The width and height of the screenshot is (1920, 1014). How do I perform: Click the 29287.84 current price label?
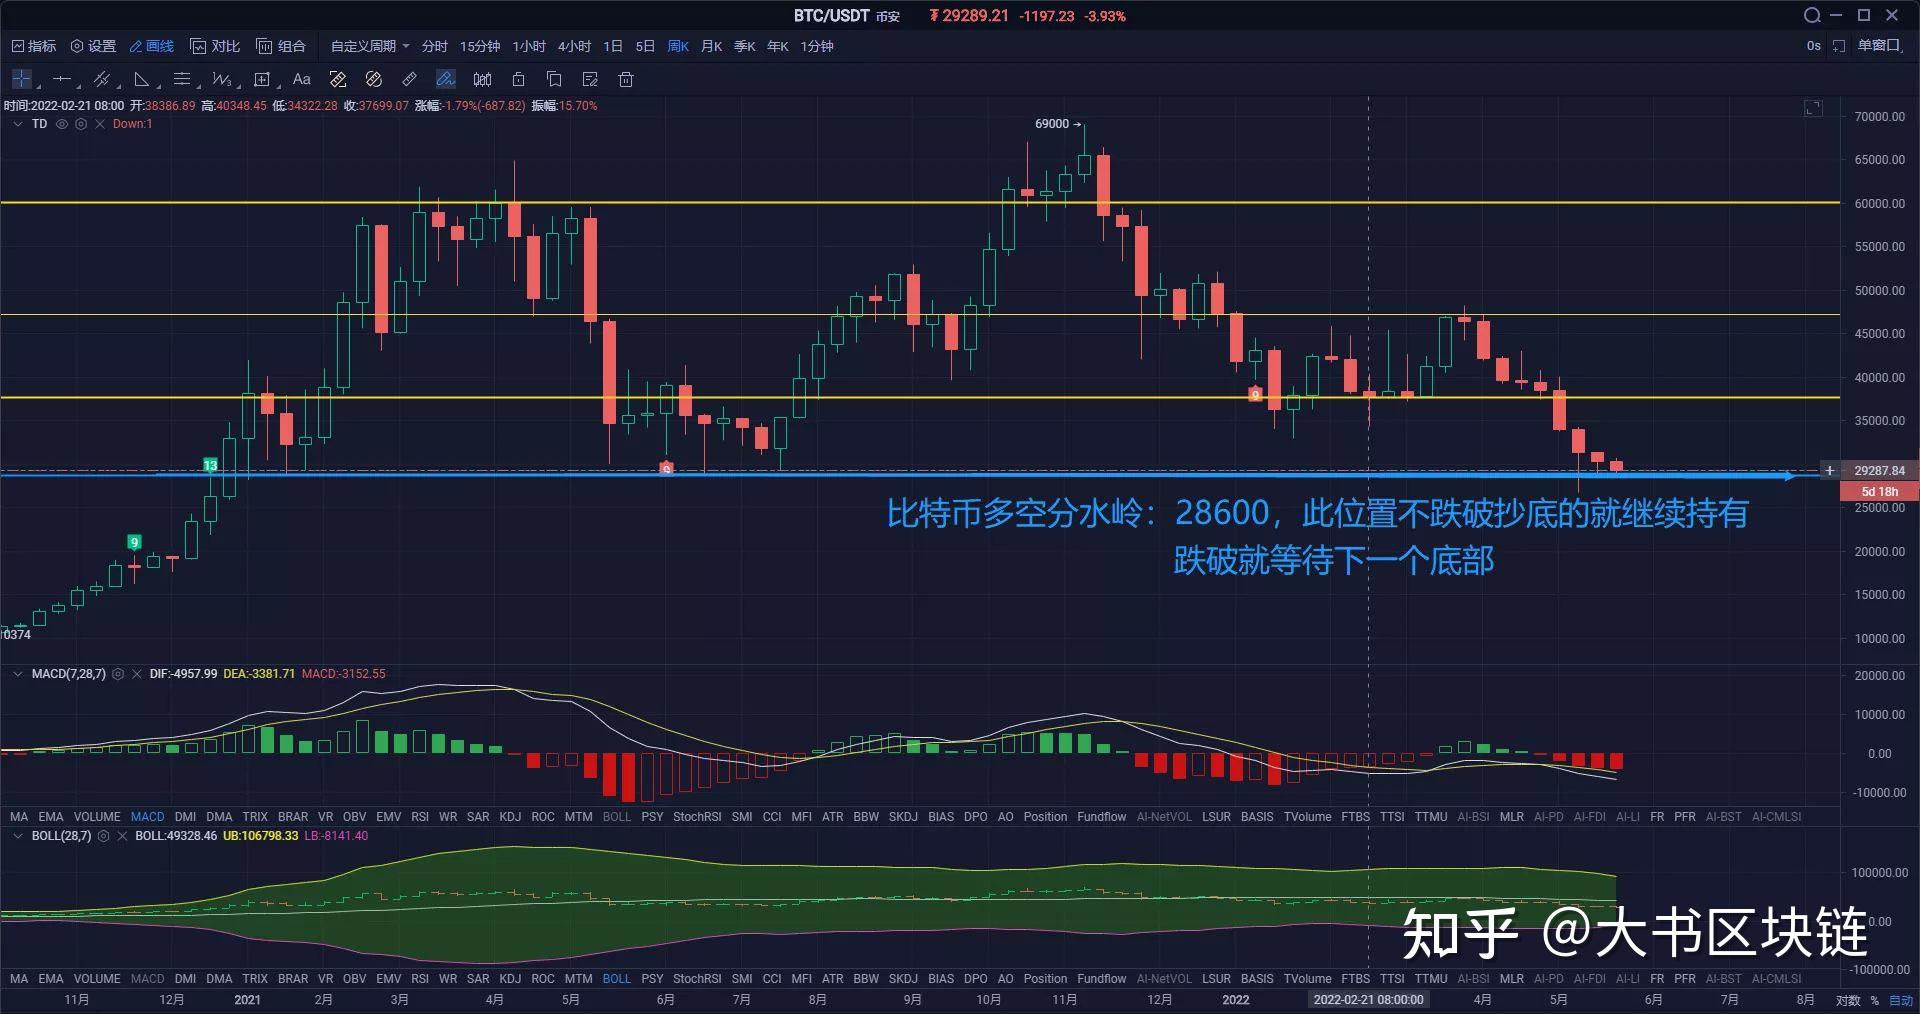tap(1878, 470)
